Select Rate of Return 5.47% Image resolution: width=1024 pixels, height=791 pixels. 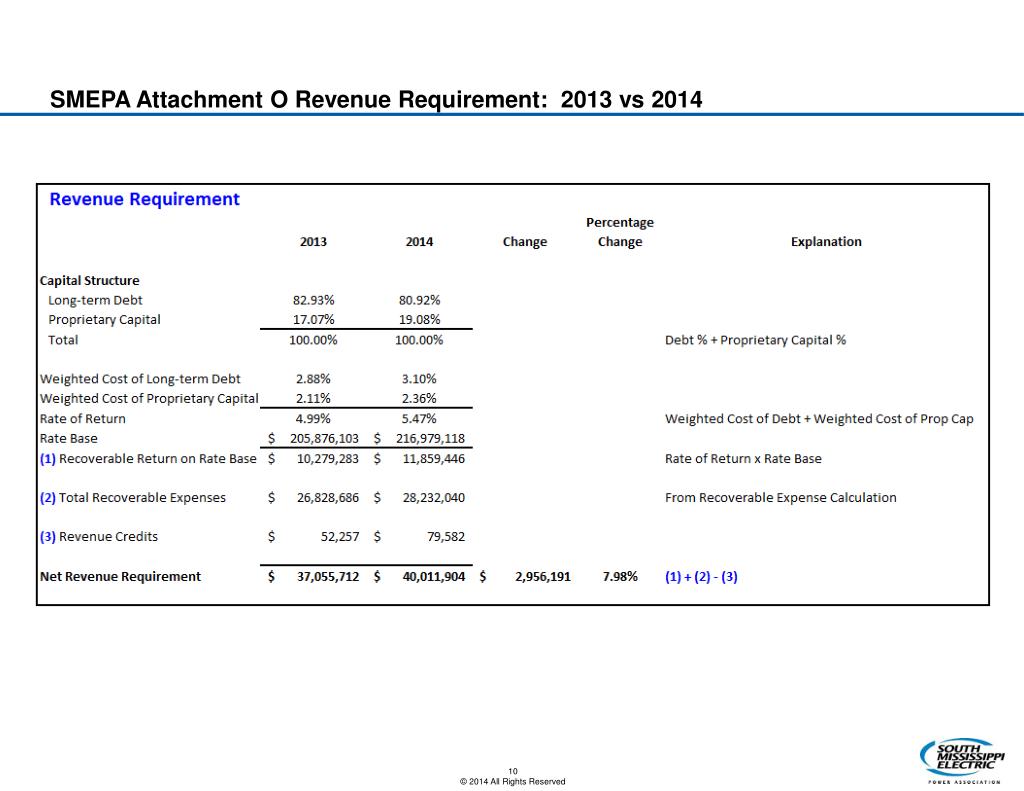pyautogui.click(x=419, y=419)
